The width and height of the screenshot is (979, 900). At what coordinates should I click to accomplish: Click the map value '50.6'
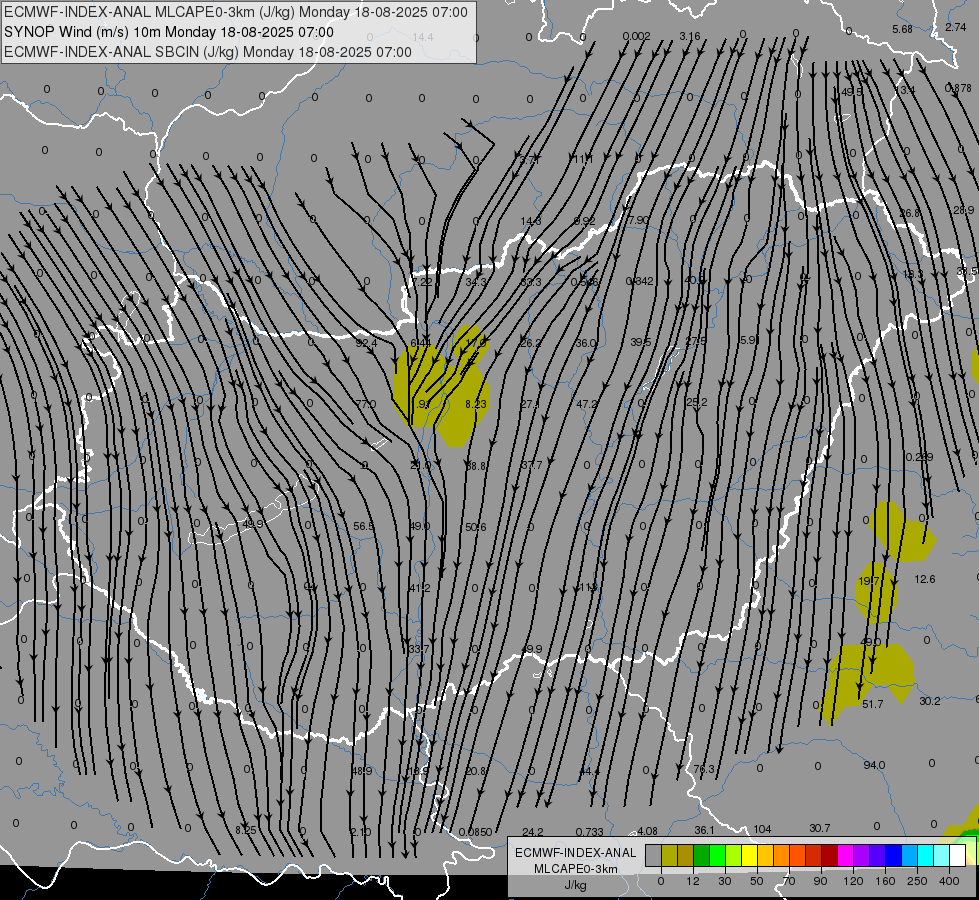pyautogui.click(x=476, y=527)
